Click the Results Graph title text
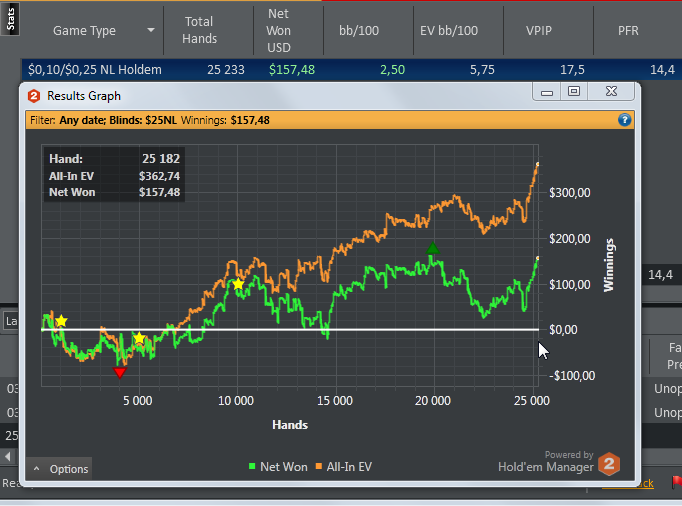 click(x=84, y=96)
